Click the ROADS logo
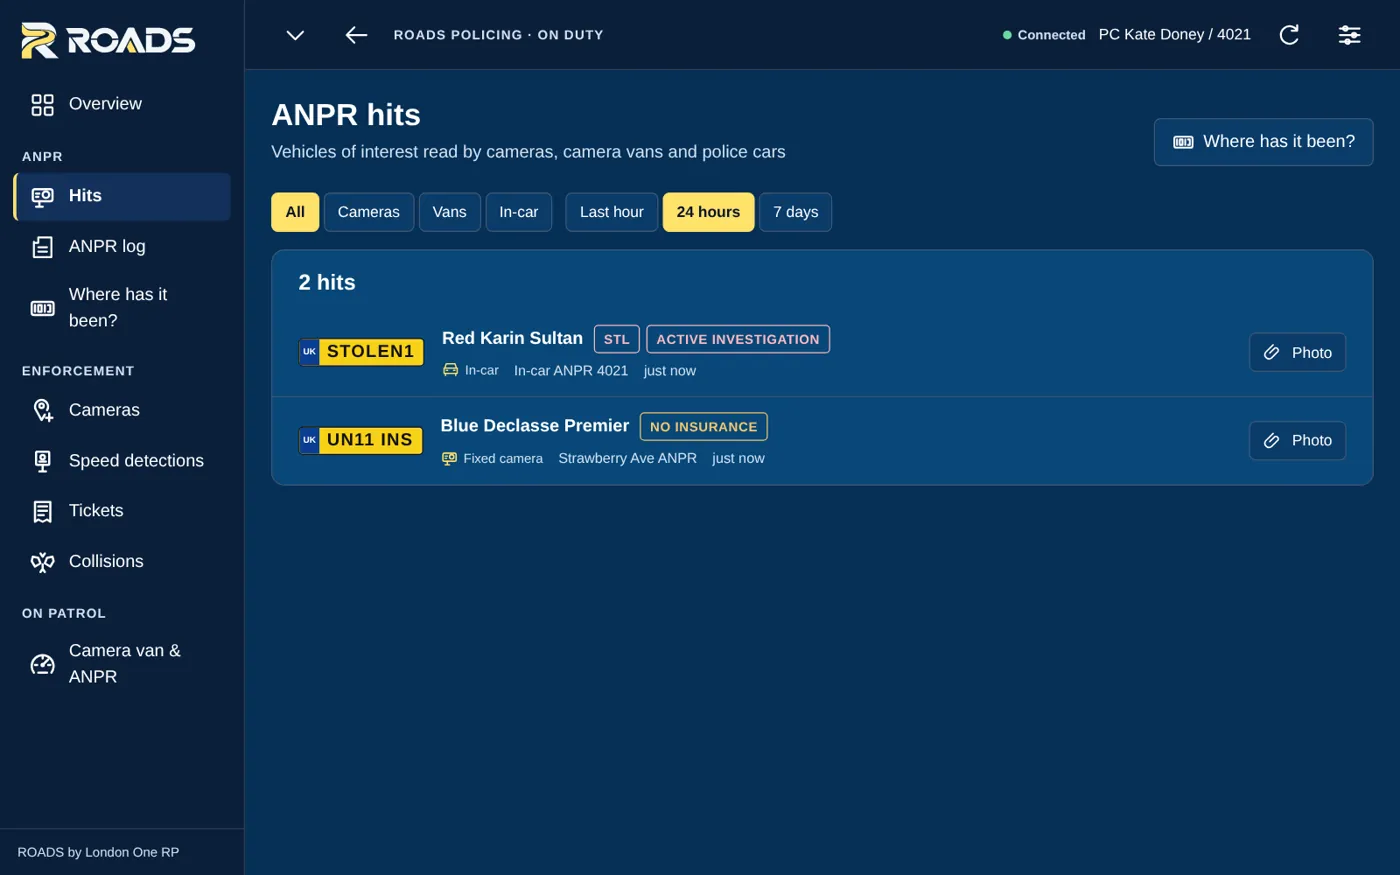1400x875 pixels. click(x=108, y=40)
